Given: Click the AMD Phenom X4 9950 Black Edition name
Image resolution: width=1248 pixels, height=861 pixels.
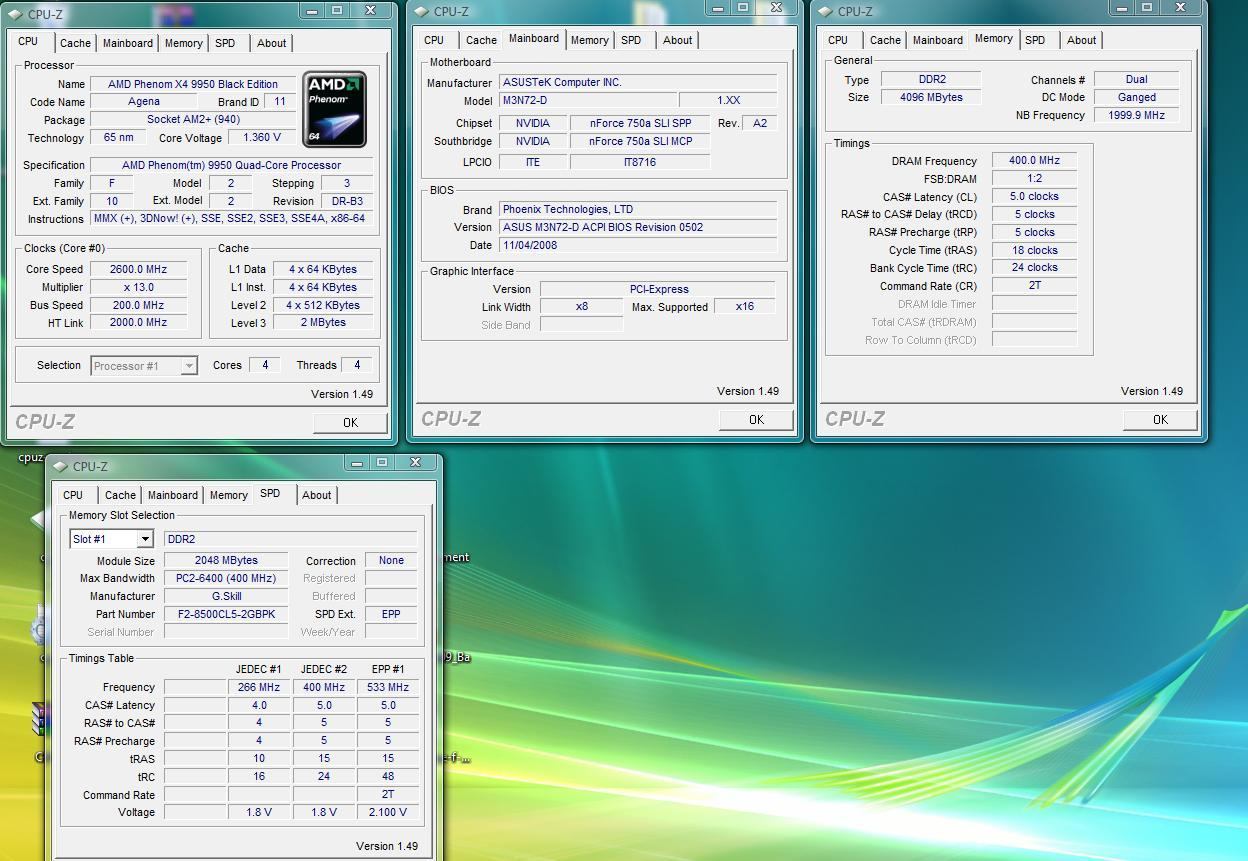Looking at the screenshot, I should click(193, 84).
